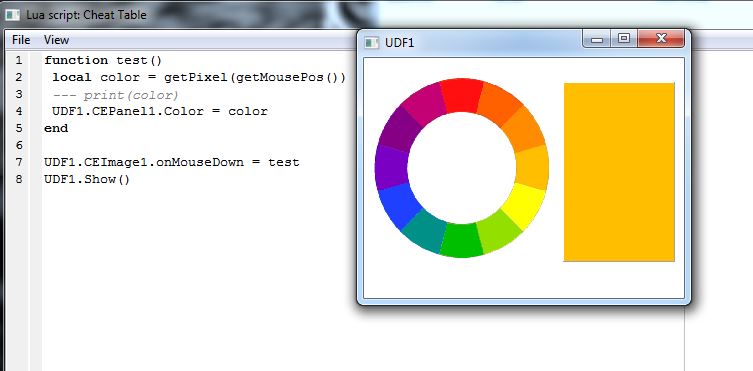Click line number 4 in gutter

18,111
